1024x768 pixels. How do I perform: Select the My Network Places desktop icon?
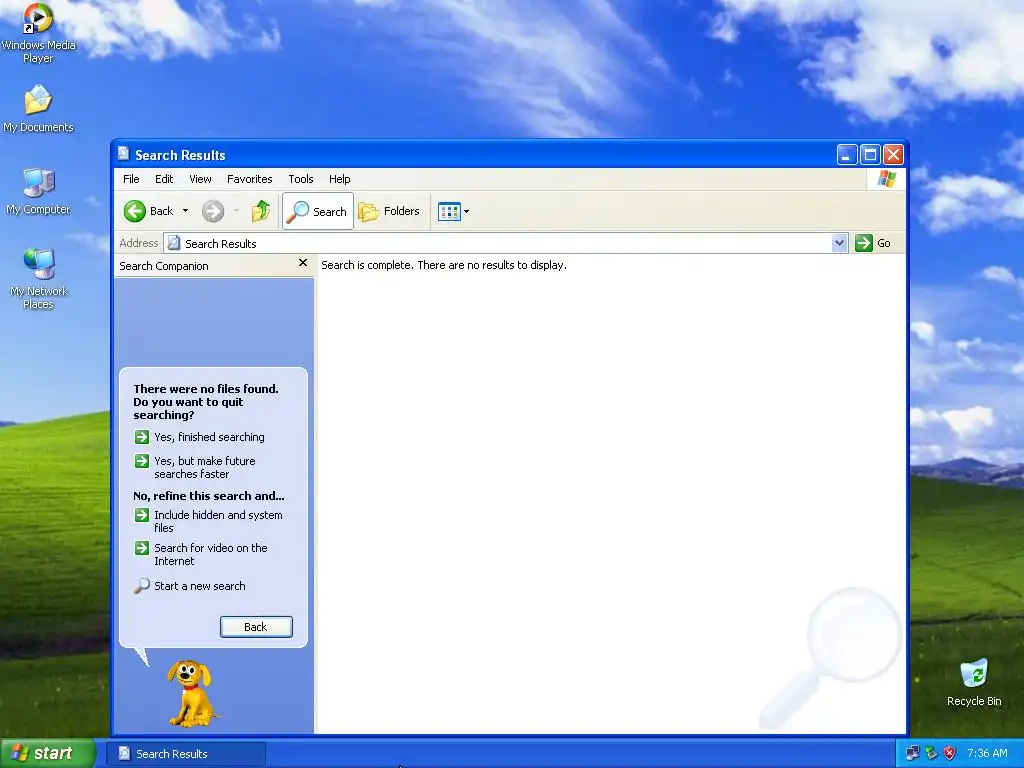38,279
